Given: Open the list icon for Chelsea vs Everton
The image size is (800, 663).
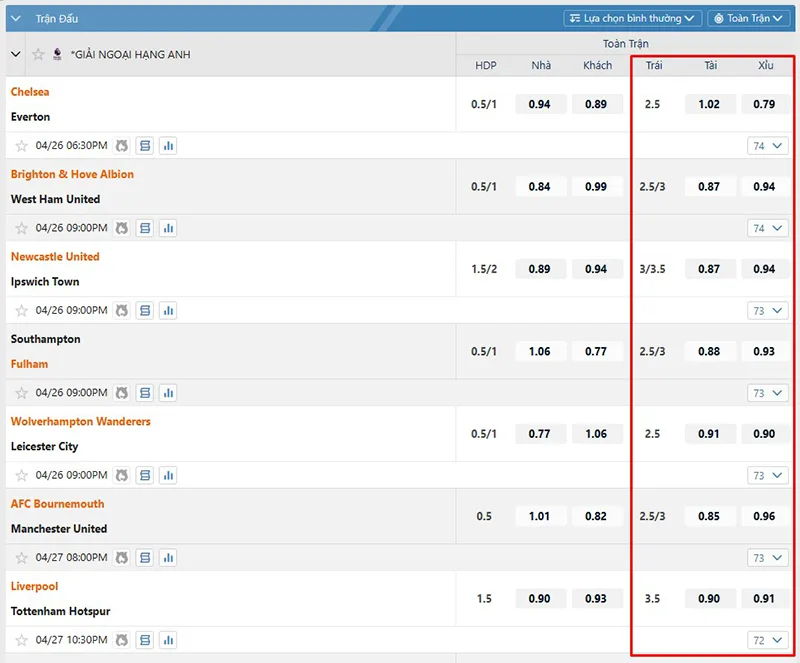Looking at the screenshot, I should 145,146.
